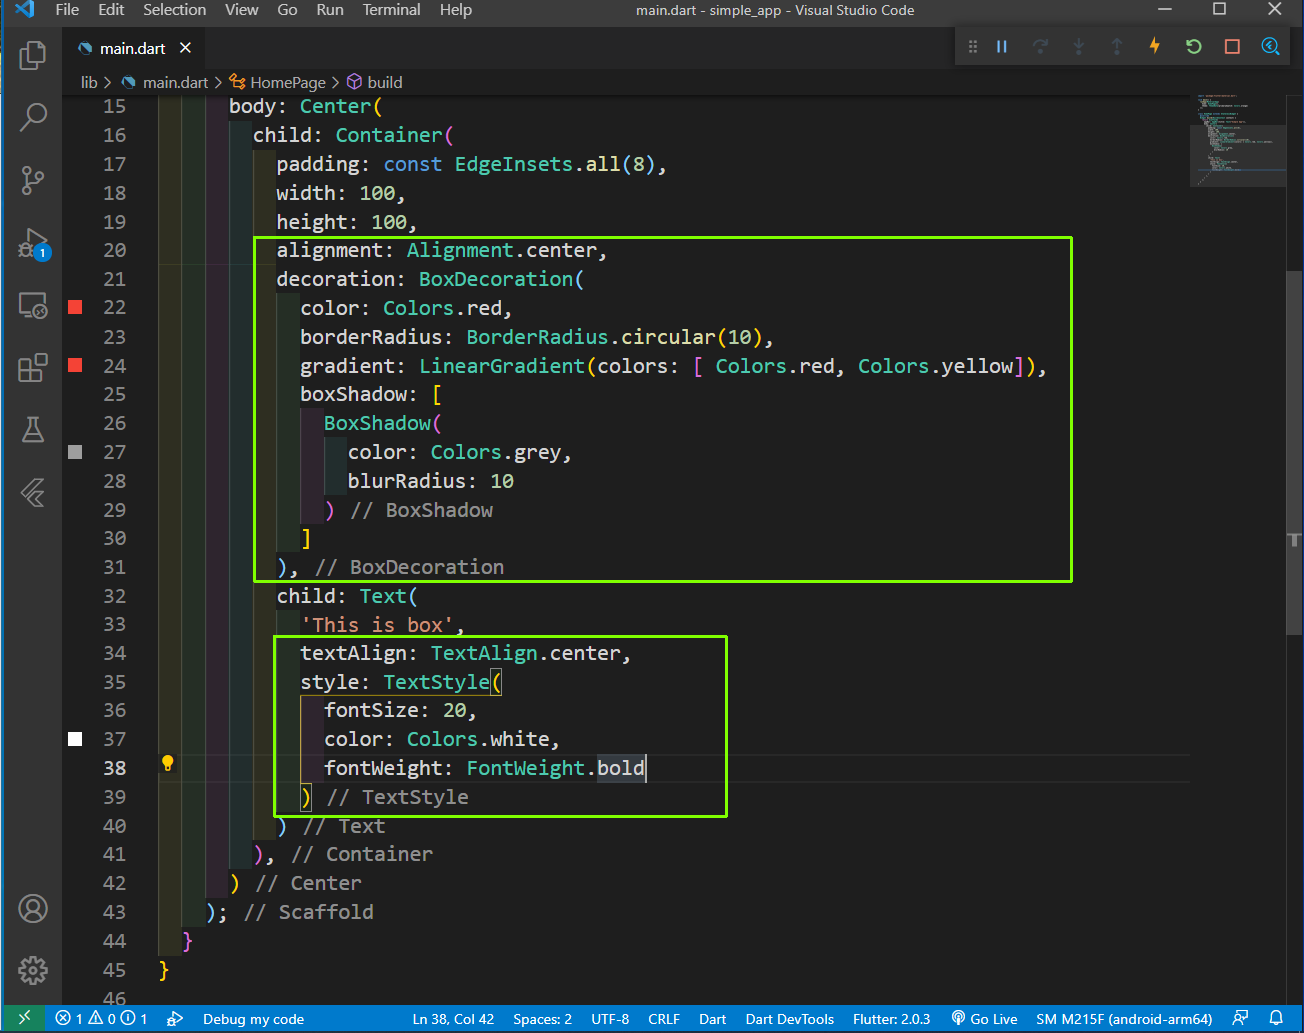Screen dimensions: 1304x1033
Task: Click the HomePage breadcrumb segment
Action: pyautogui.click(x=277, y=82)
